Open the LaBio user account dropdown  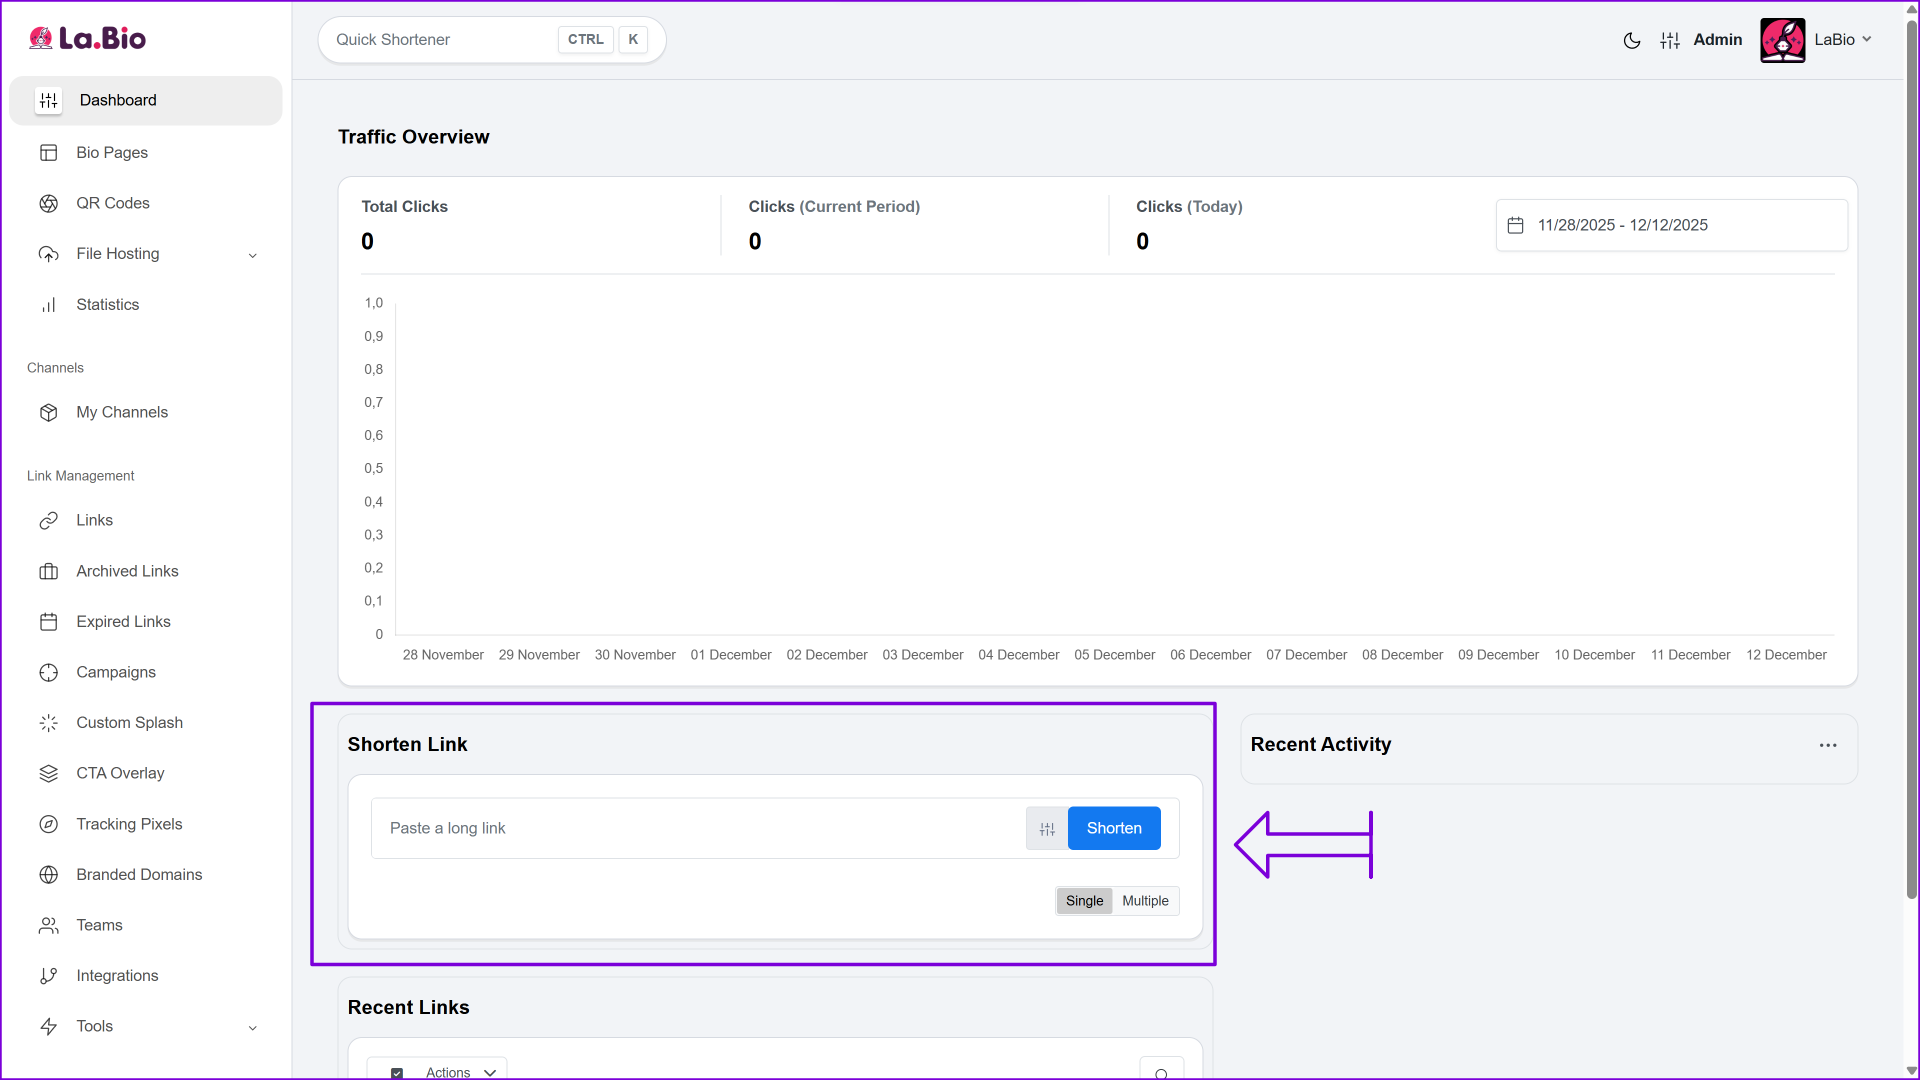click(1841, 40)
